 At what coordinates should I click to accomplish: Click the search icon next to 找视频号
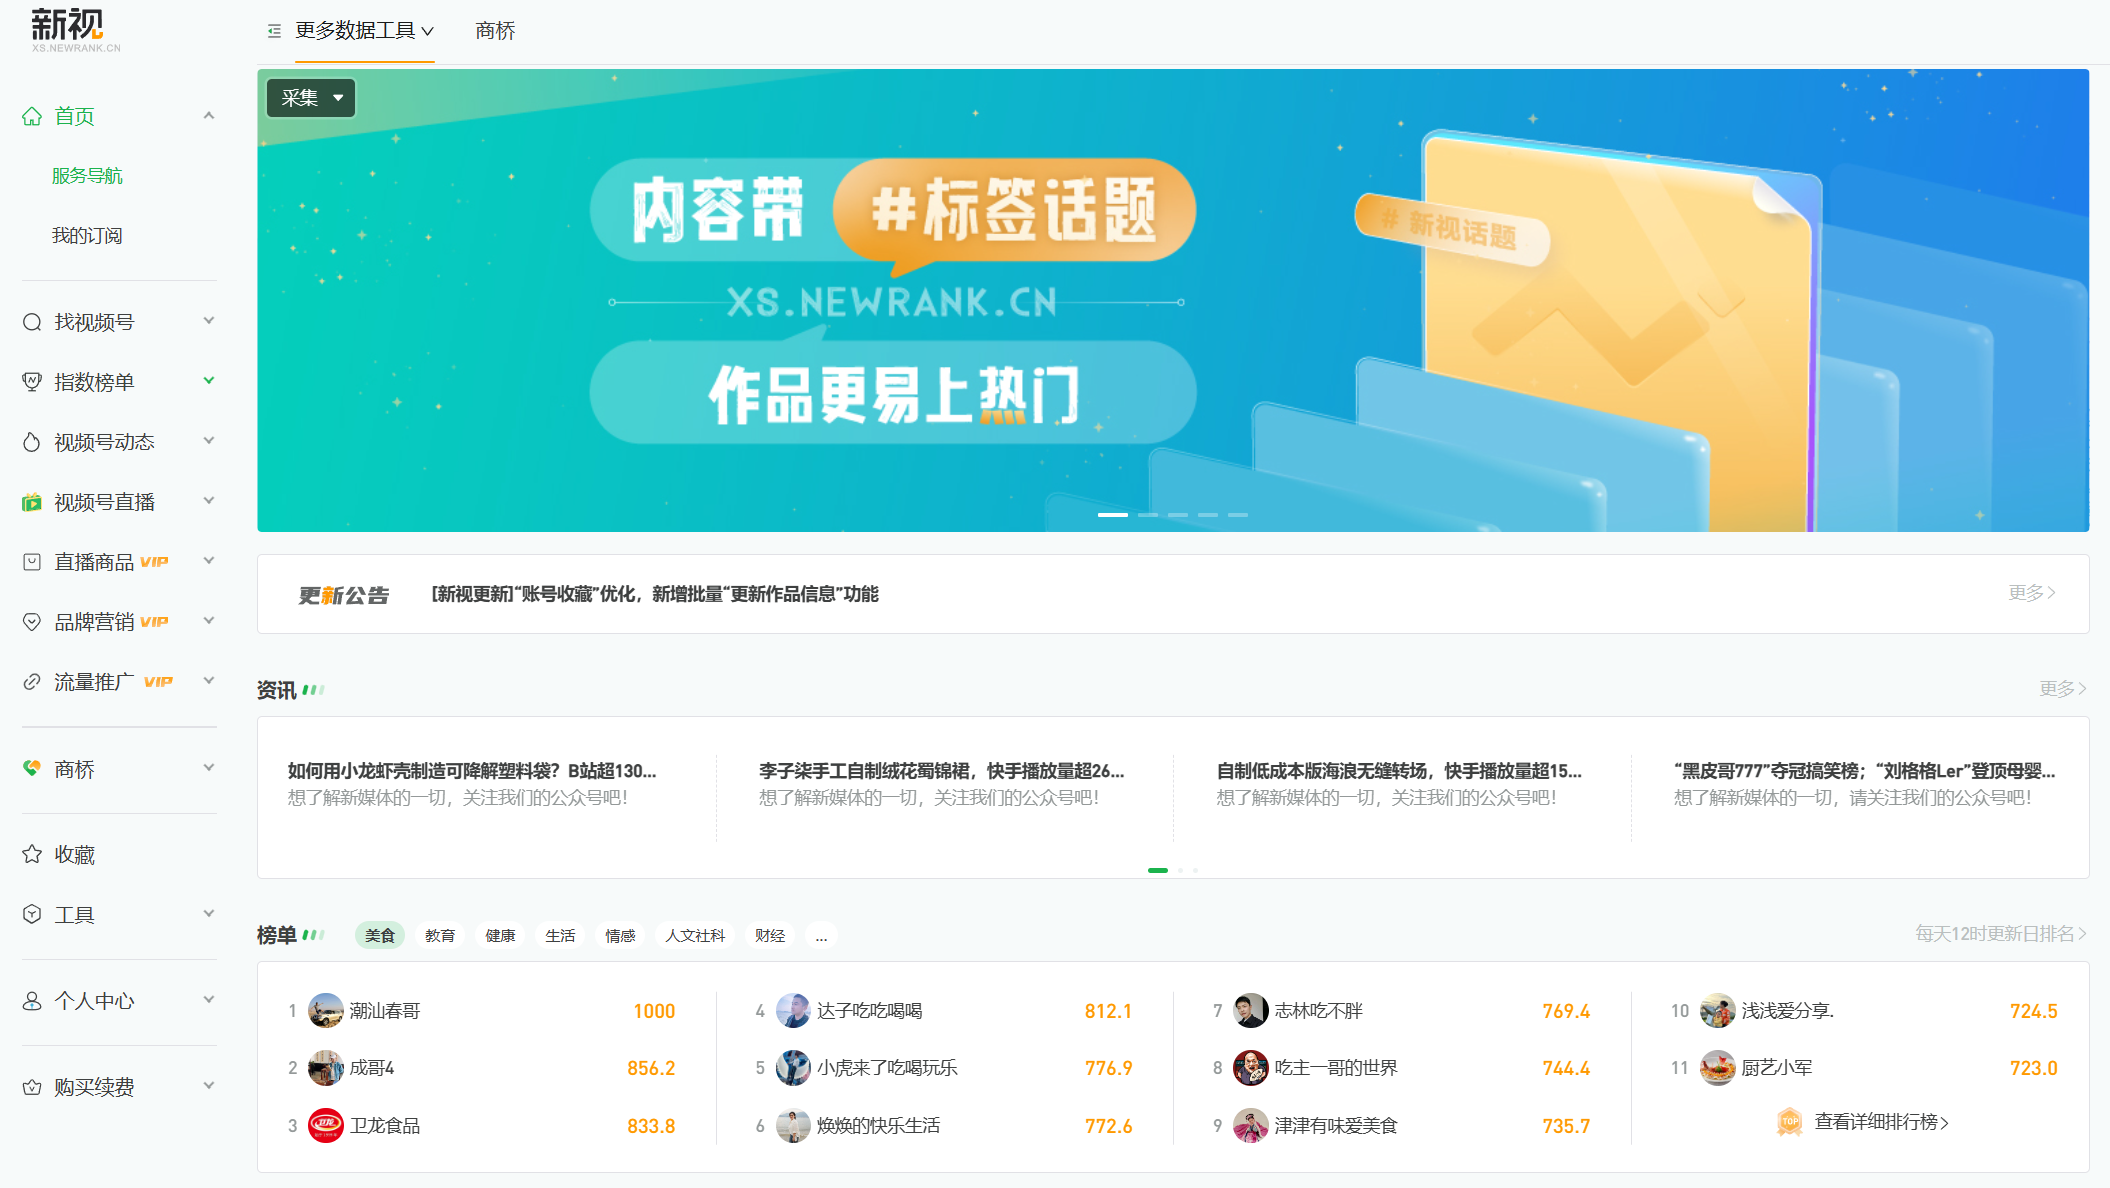click(32, 322)
